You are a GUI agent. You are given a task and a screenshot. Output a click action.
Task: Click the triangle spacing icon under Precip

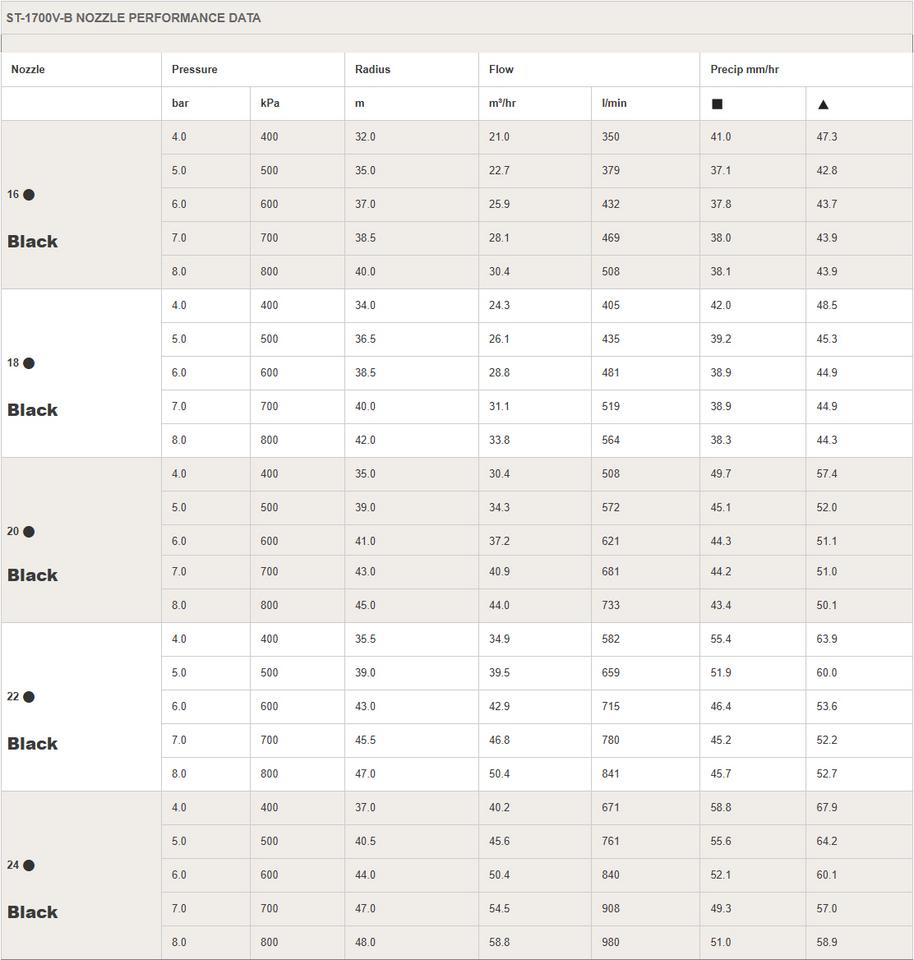[x=823, y=104]
